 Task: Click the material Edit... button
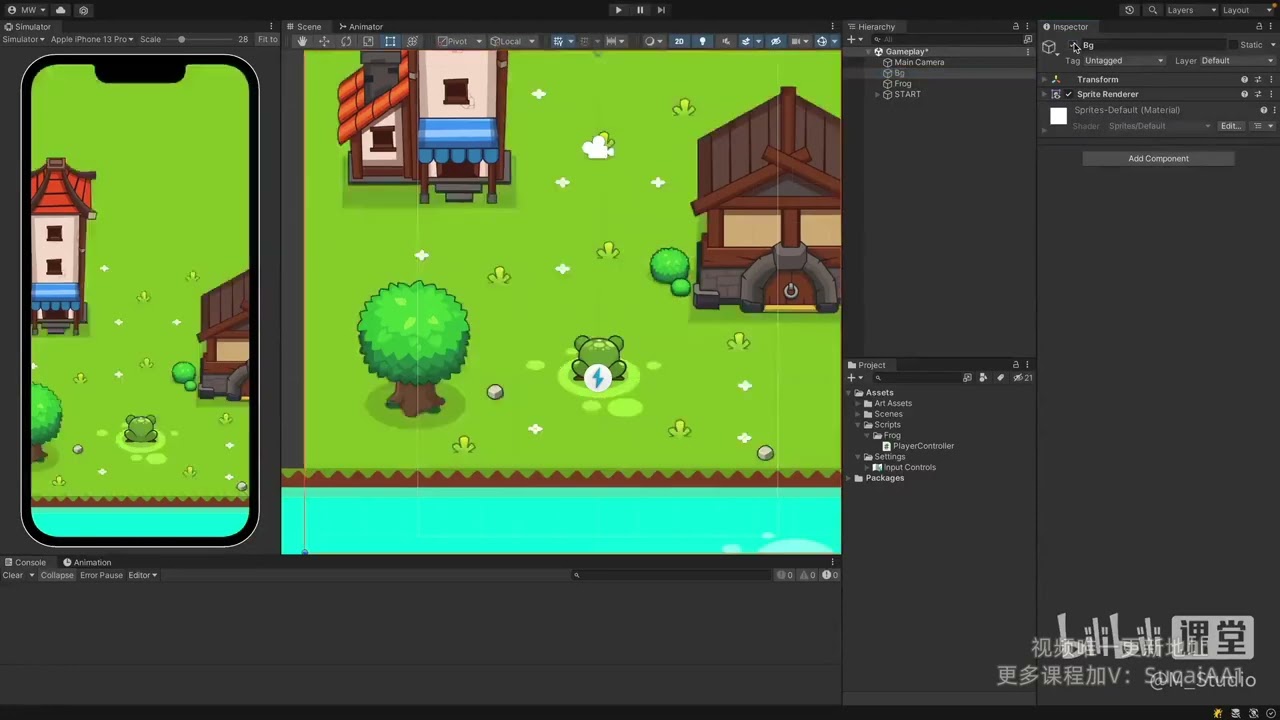(1231, 126)
